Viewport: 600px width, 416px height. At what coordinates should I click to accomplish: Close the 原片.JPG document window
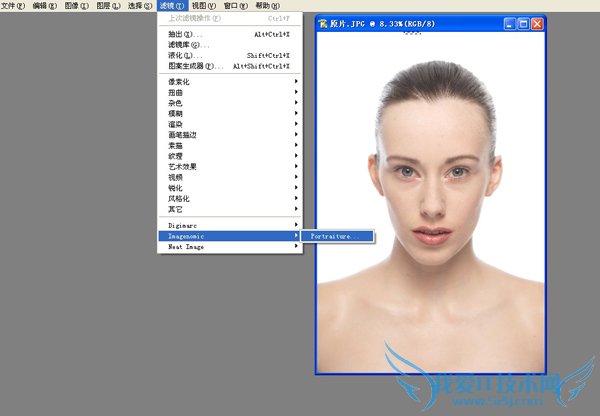537,24
